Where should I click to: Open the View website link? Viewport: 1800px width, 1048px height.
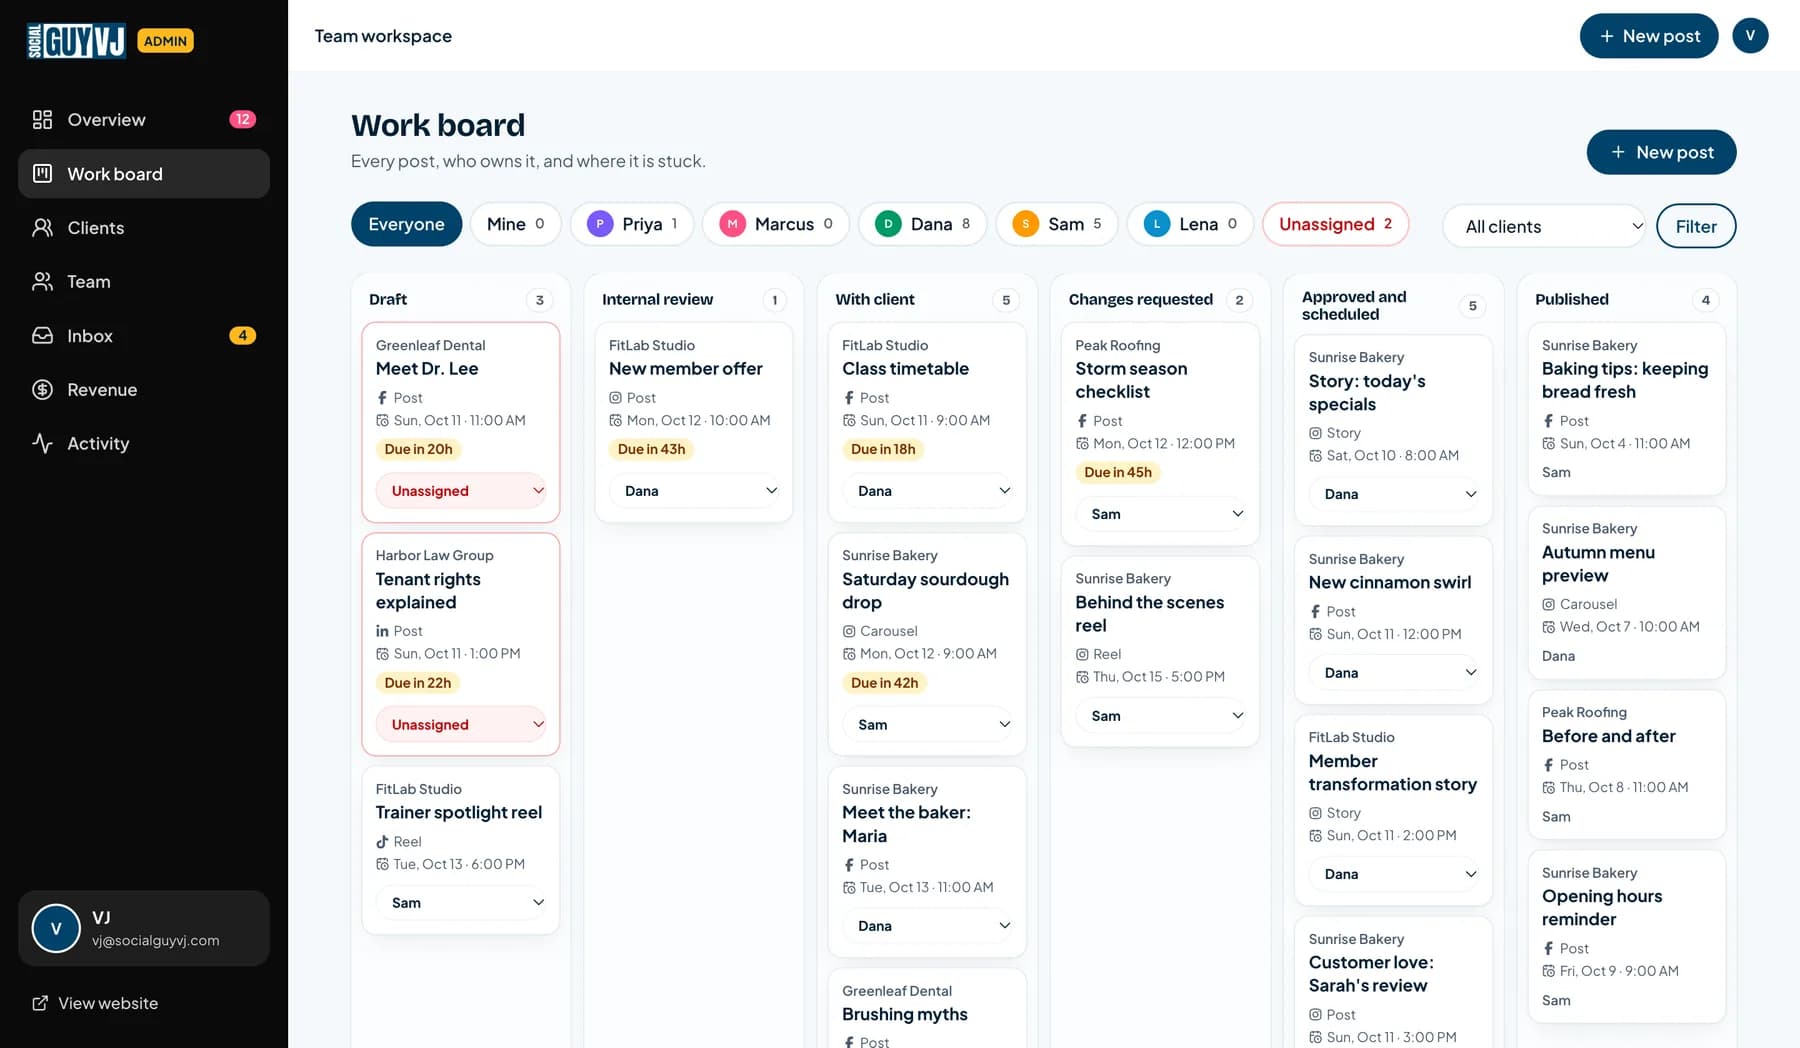click(x=95, y=1003)
